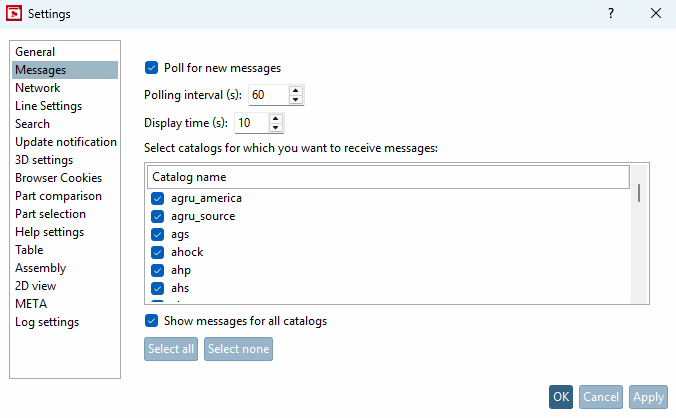The width and height of the screenshot is (676, 418).
Task: Open the Network settings page
Action: 38,88
